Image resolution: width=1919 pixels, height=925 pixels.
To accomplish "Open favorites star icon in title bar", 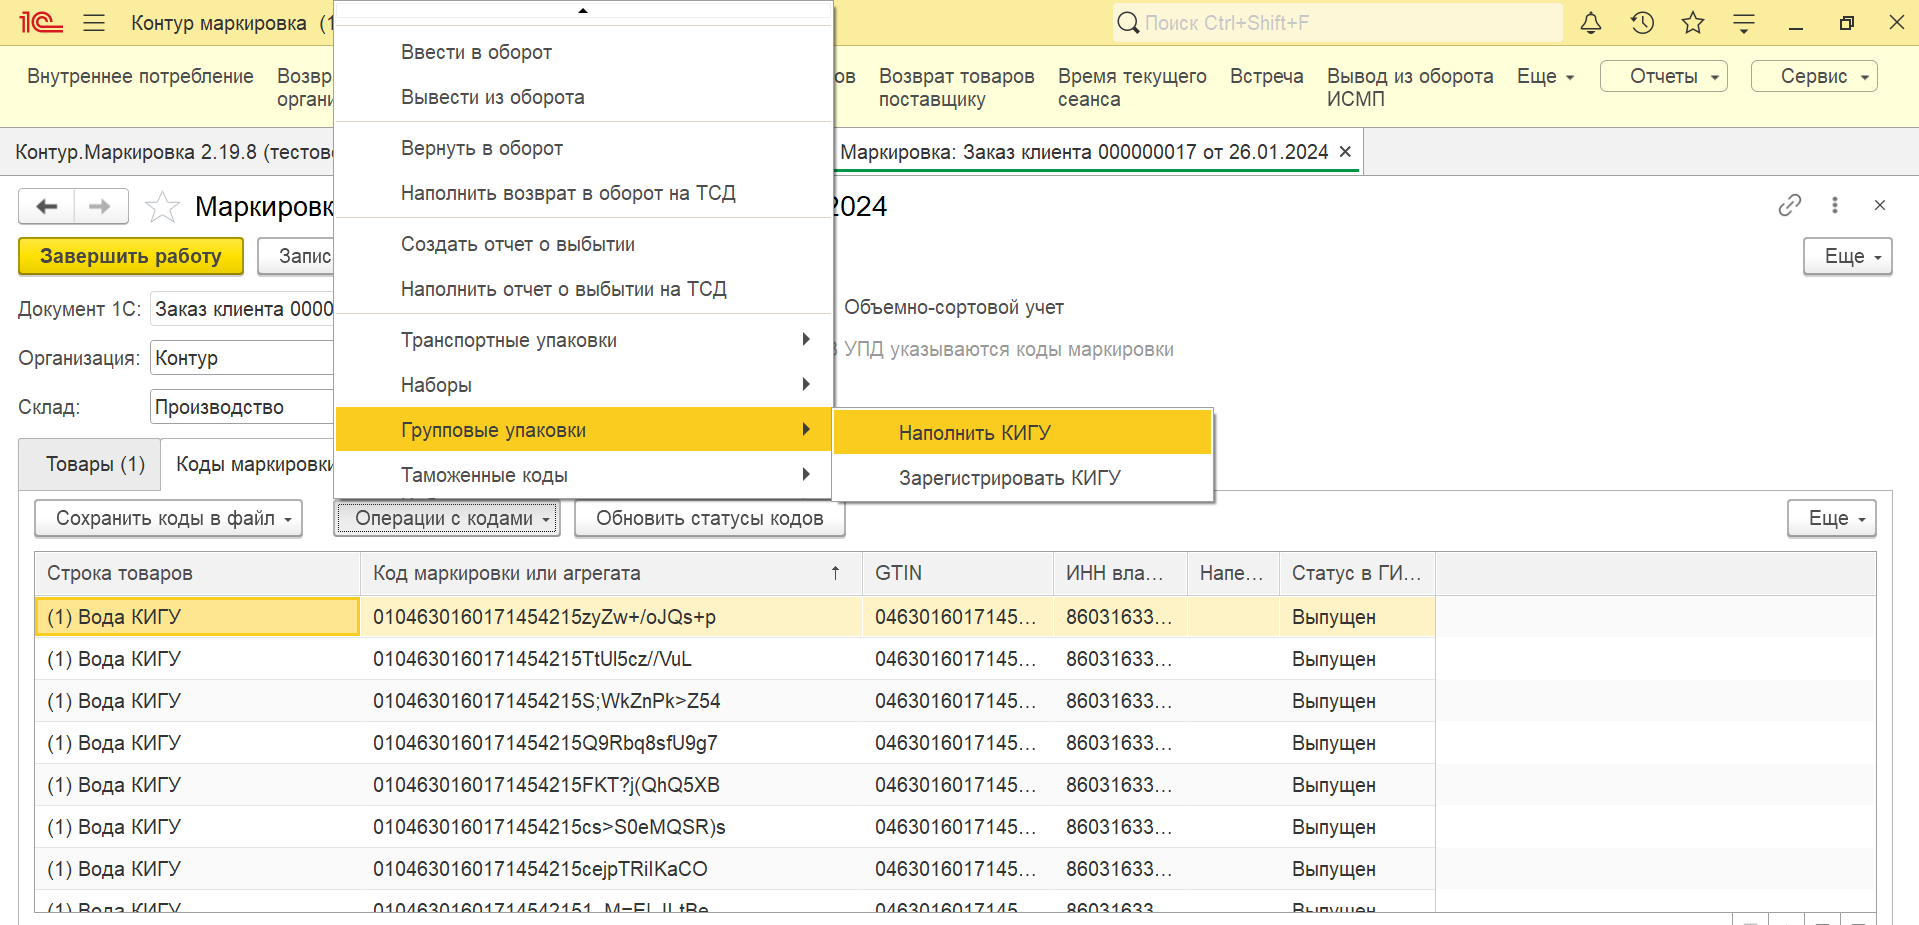I will coord(1693,23).
